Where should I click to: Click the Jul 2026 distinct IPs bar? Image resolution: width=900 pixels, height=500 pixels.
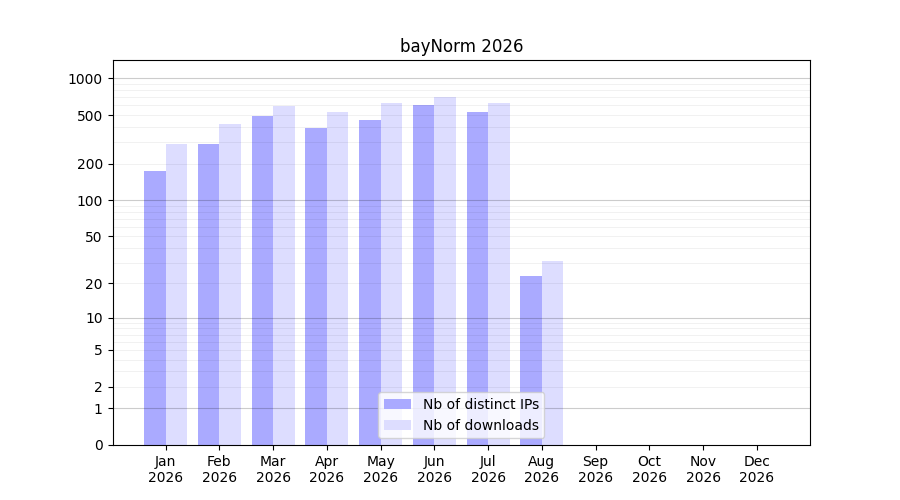(x=478, y=278)
